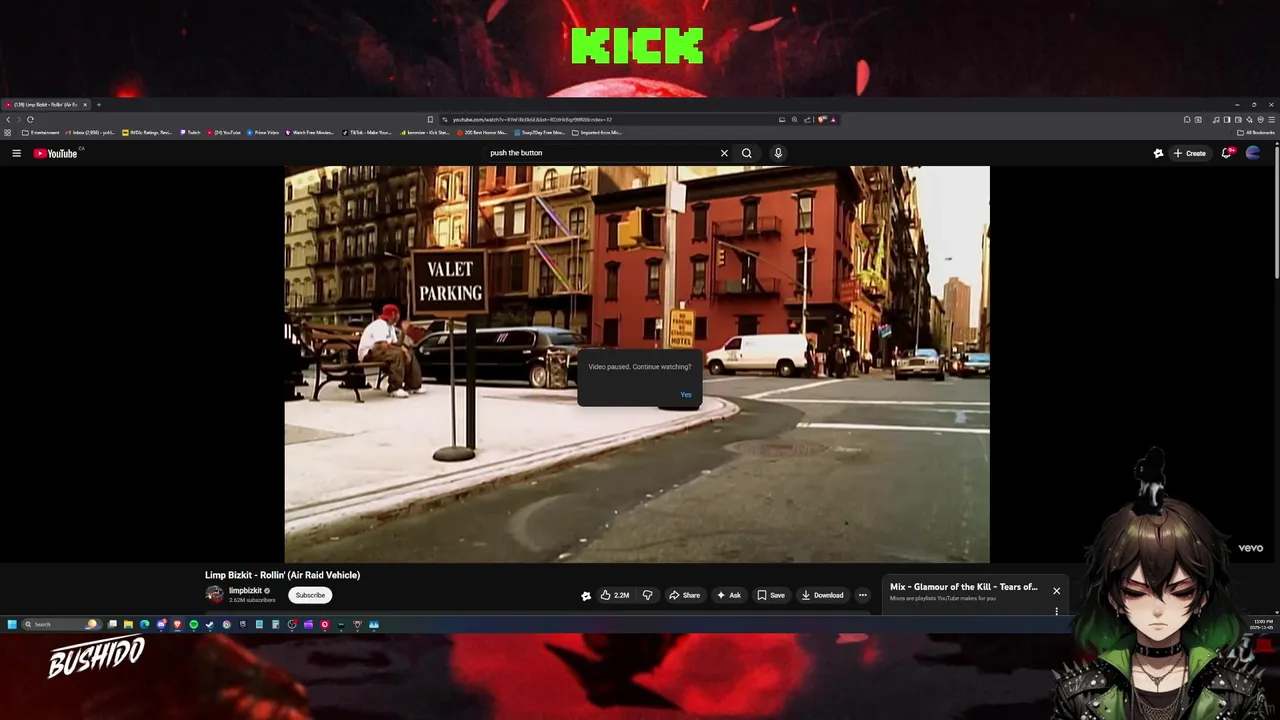The image size is (1280, 720).
Task: Close the Mix playlist panel
Action: [1056, 590]
